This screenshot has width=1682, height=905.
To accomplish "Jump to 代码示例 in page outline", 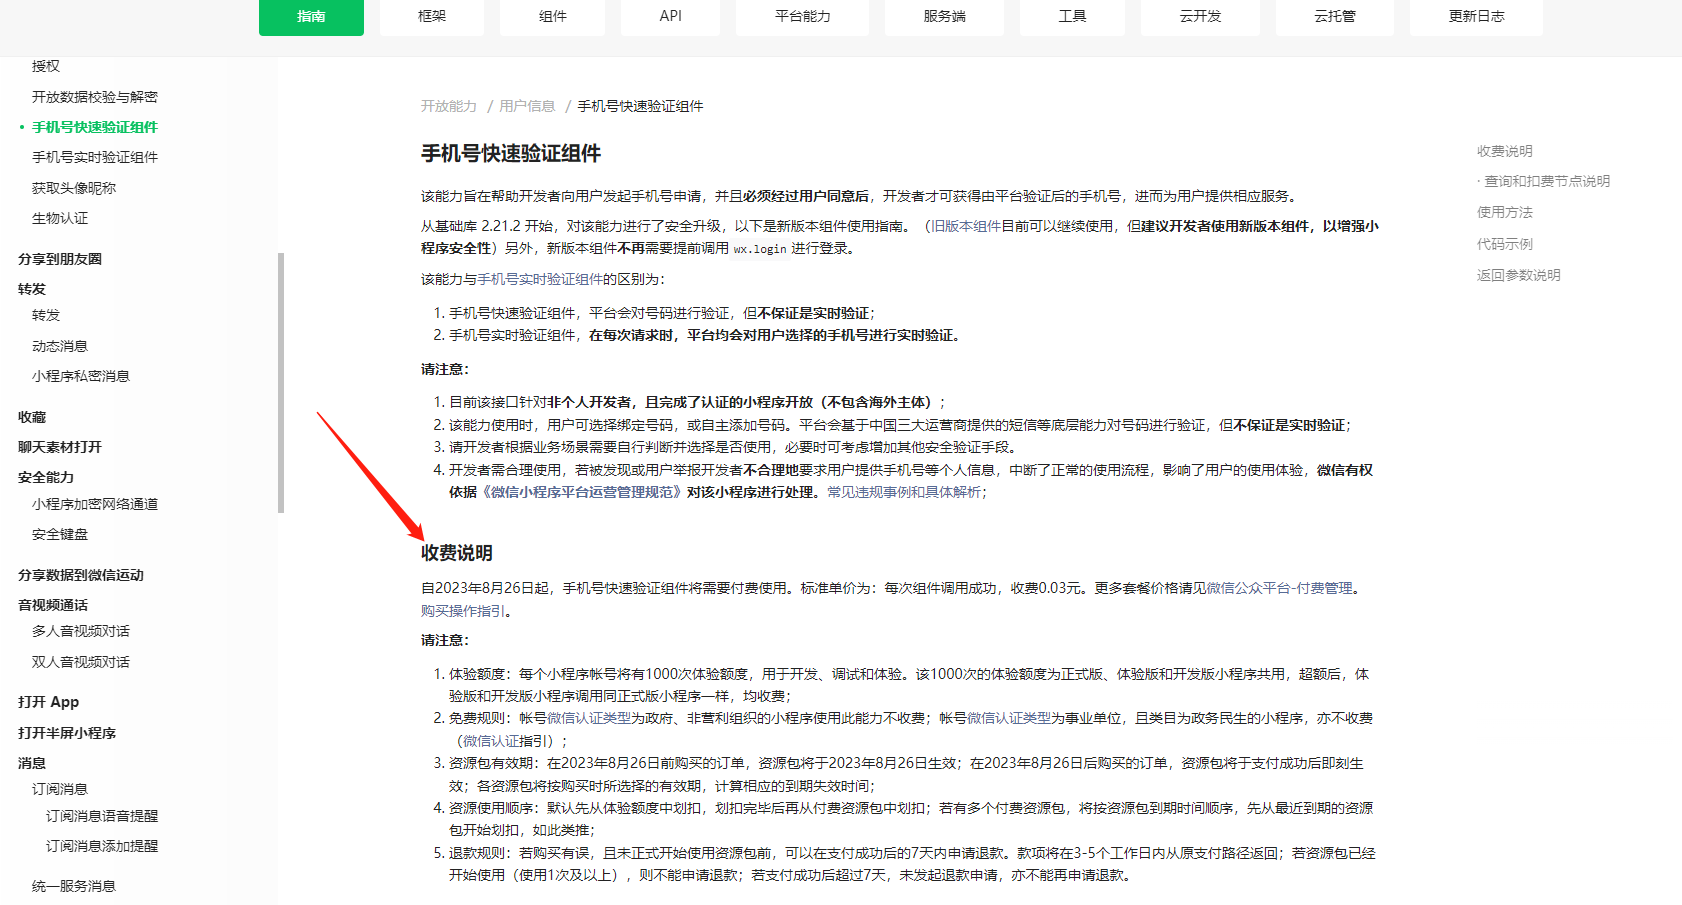I will [x=1505, y=244].
